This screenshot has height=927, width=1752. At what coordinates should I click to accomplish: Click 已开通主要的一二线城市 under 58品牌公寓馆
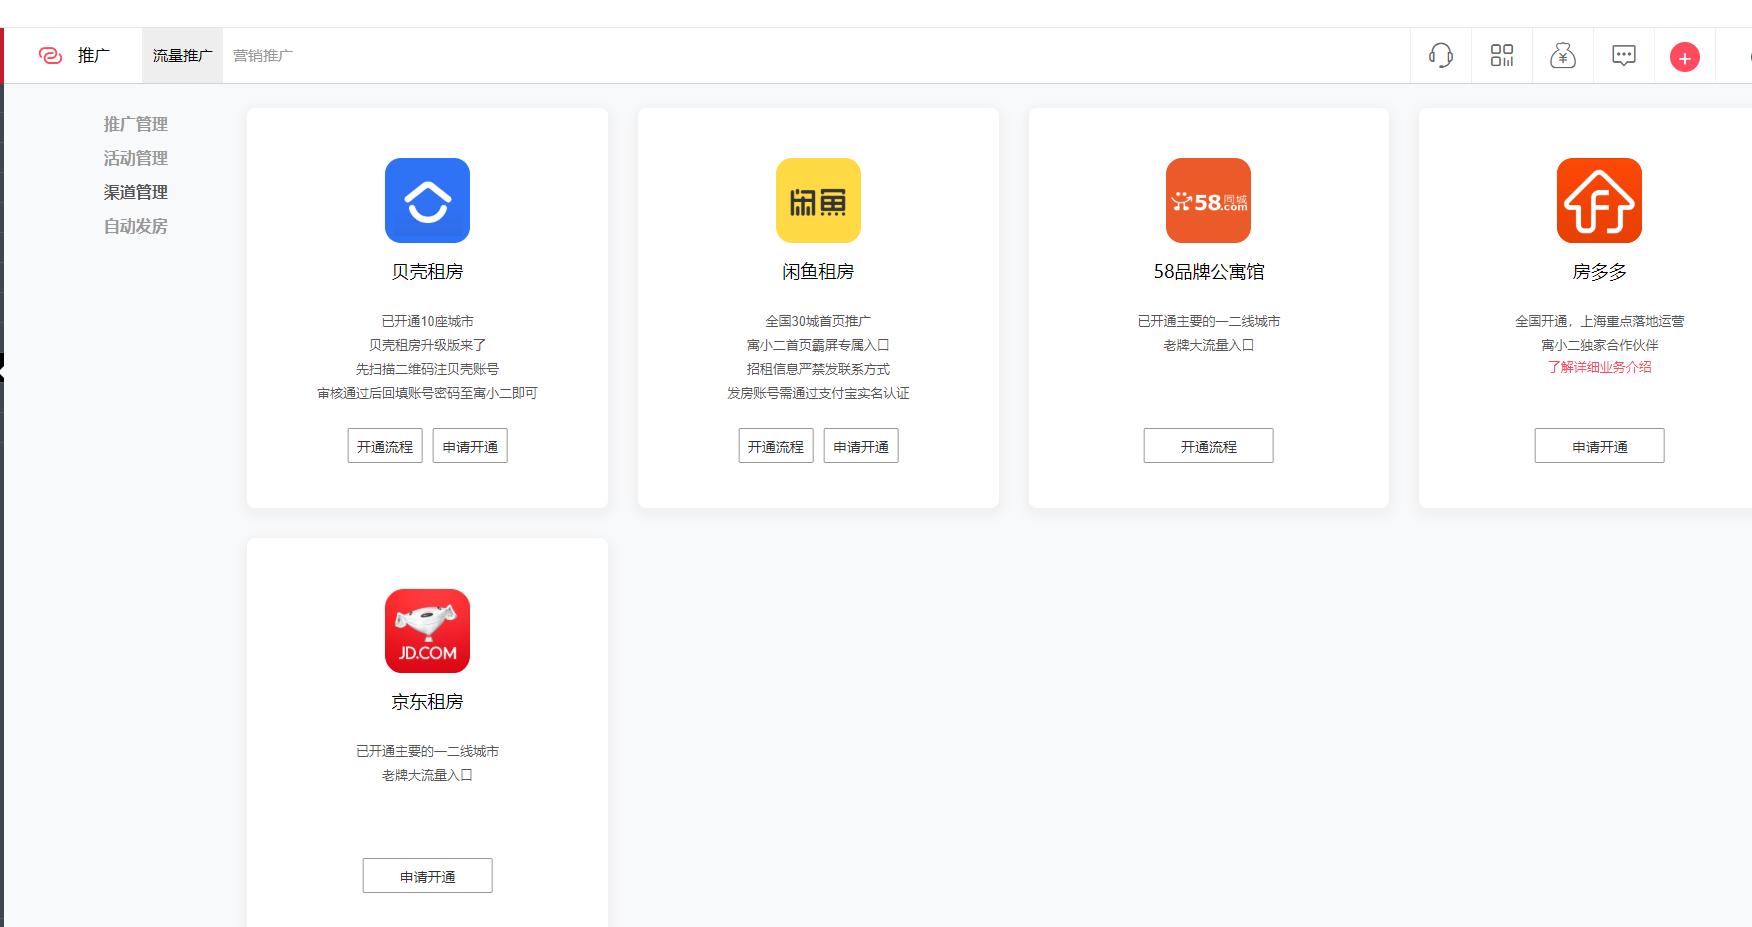pyautogui.click(x=1209, y=321)
